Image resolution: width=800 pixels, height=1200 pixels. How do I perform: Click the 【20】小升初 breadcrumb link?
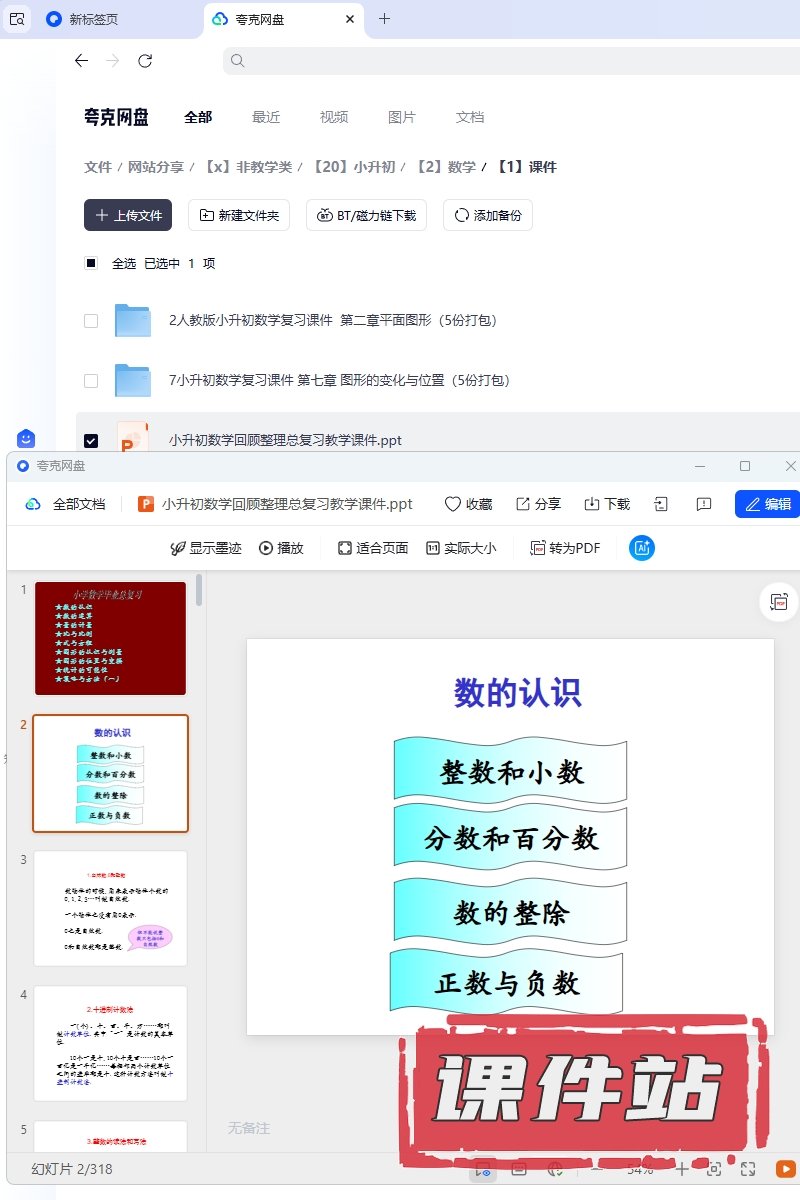354,167
